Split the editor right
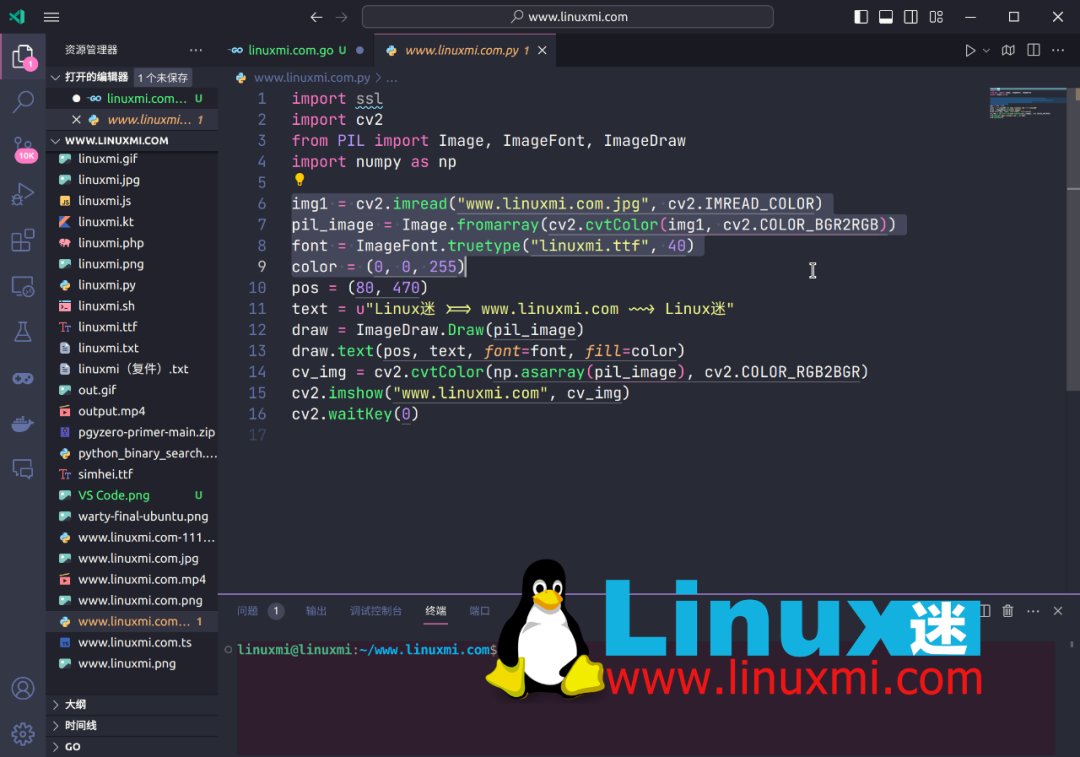1080x757 pixels. point(1033,50)
